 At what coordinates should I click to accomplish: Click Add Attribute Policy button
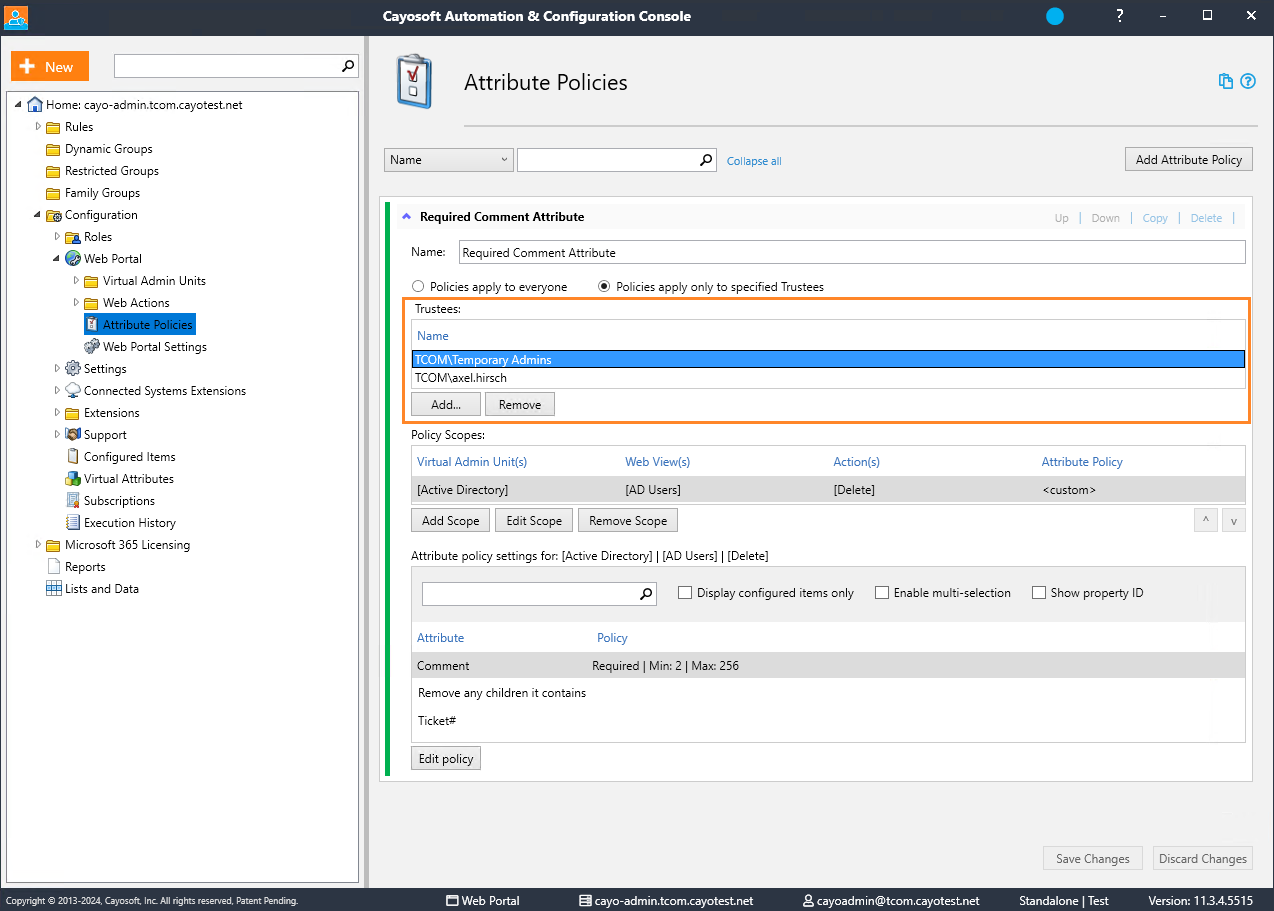pyautogui.click(x=1189, y=160)
